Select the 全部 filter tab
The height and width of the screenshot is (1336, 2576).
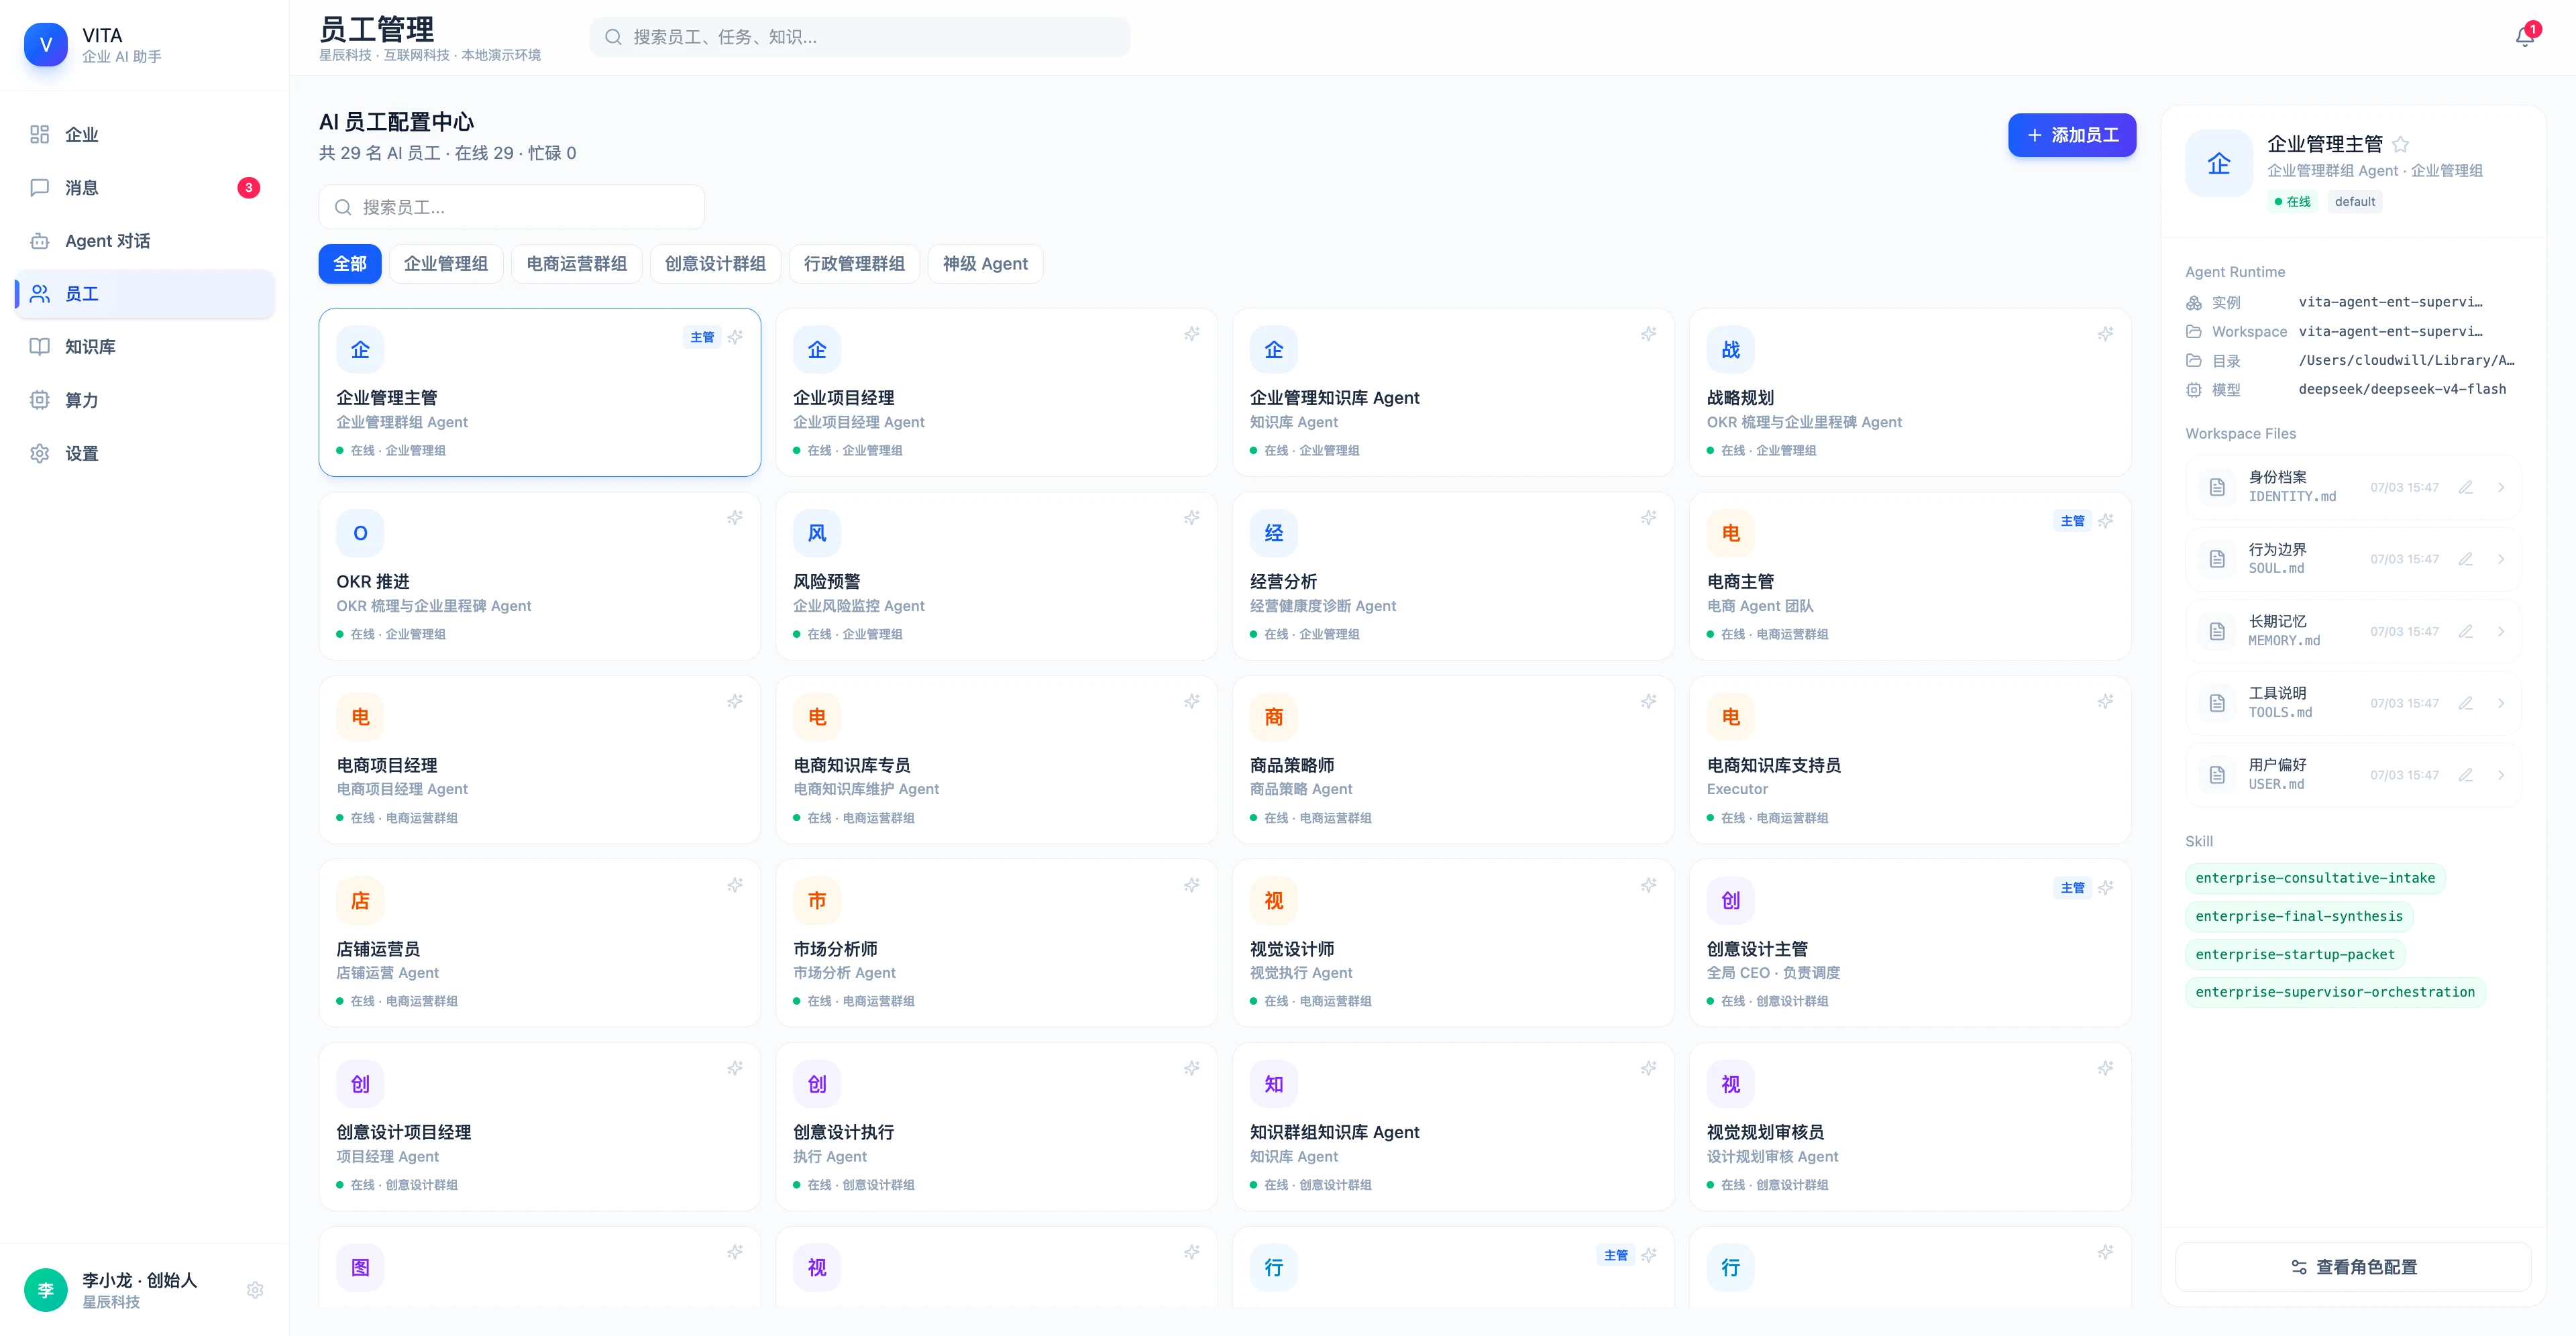click(x=350, y=264)
